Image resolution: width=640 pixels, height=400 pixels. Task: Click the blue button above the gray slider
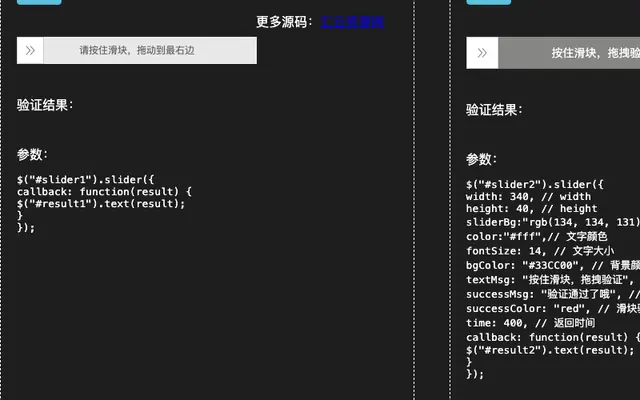point(489,2)
